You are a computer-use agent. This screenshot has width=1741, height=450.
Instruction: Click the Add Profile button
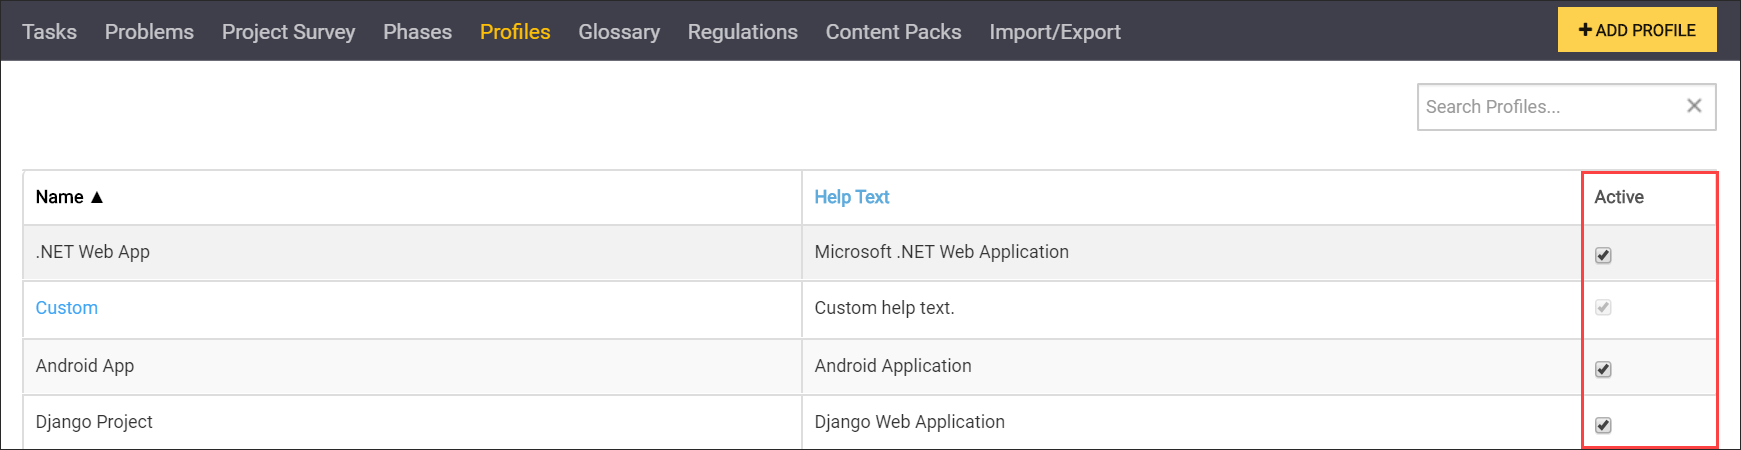click(1636, 30)
